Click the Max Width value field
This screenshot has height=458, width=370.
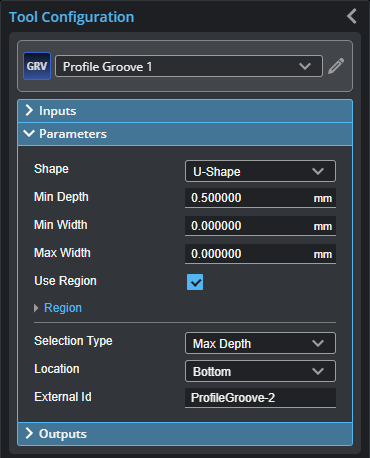point(260,254)
